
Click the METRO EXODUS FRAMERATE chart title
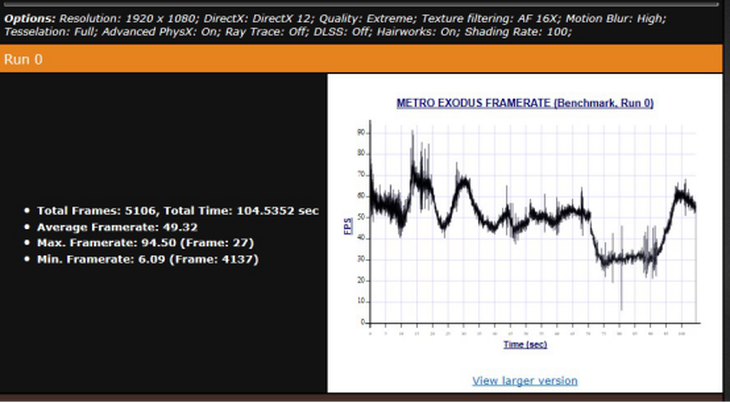pyautogui.click(x=525, y=103)
